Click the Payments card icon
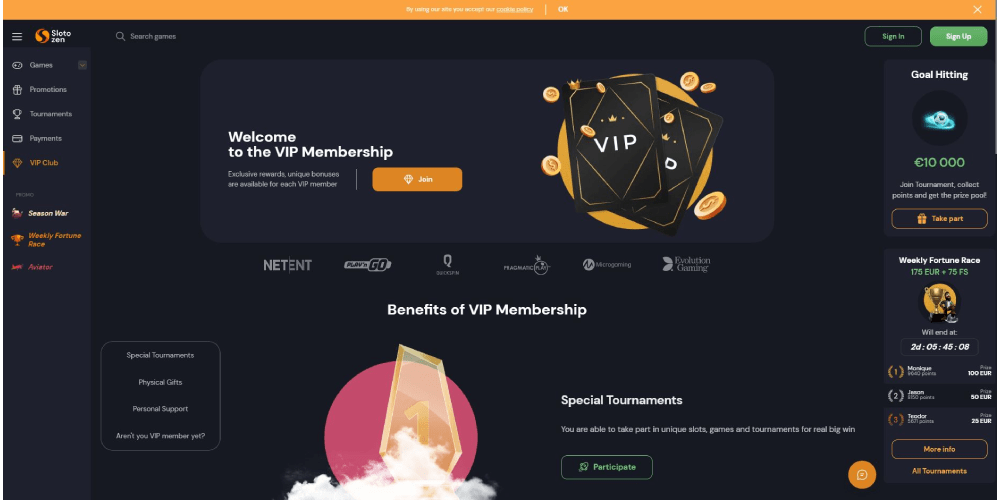The image size is (1000, 500). click(x=17, y=138)
